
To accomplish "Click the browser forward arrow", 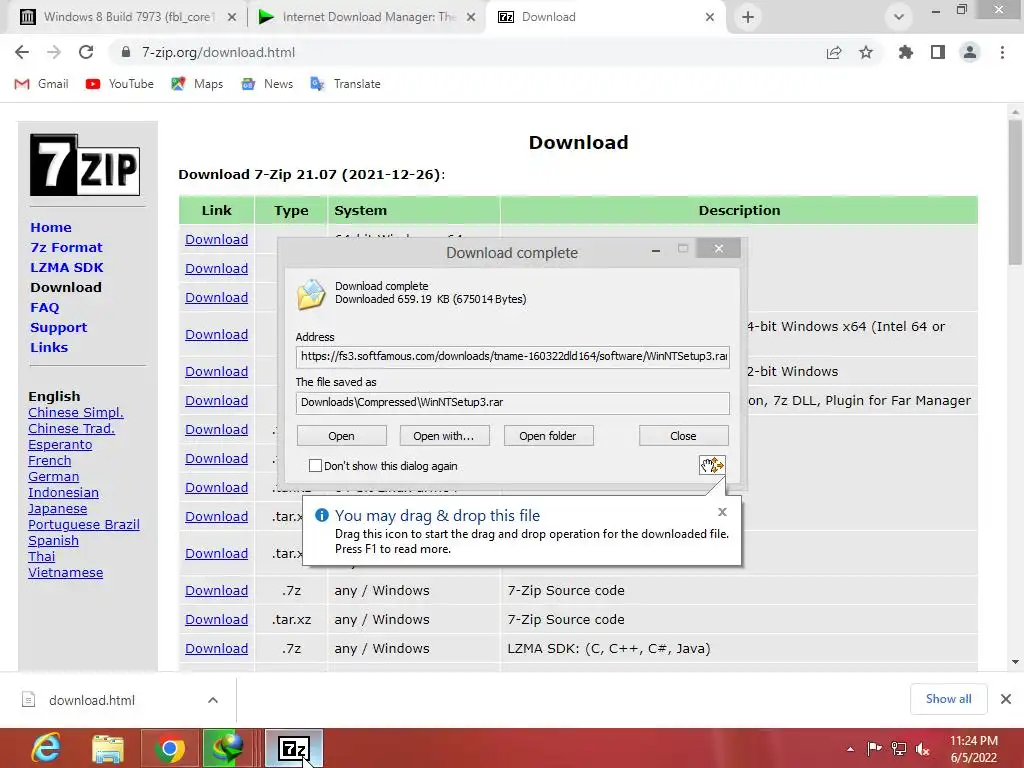I will pos(54,52).
